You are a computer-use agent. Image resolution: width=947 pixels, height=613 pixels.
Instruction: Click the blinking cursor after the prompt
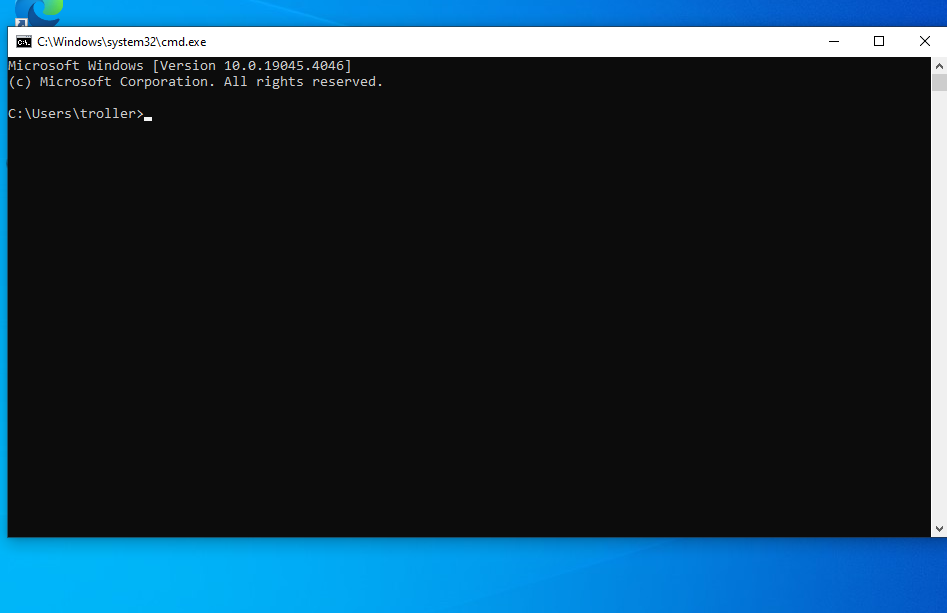pyautogui.click(x=148, y=118)
